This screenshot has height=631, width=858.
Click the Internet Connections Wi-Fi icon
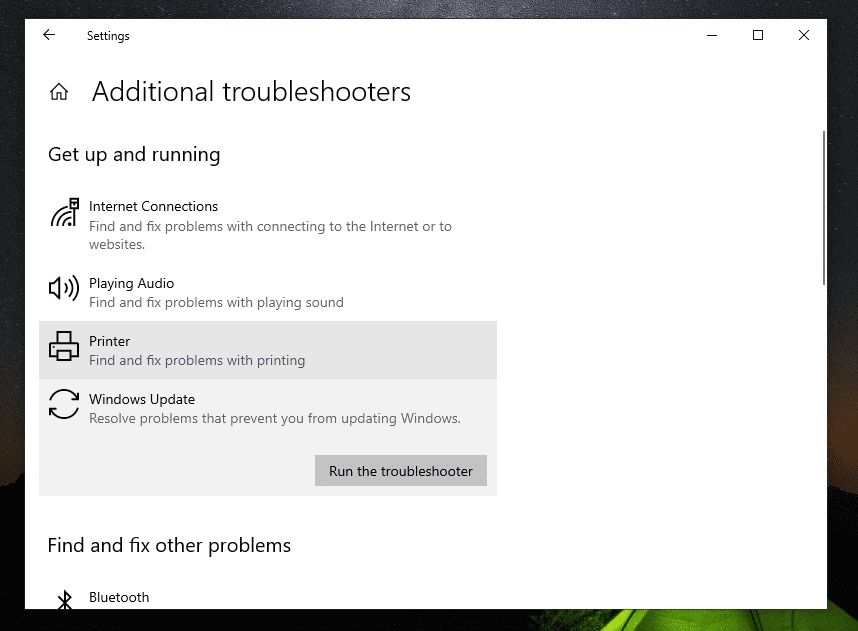[x=64, y=213]
